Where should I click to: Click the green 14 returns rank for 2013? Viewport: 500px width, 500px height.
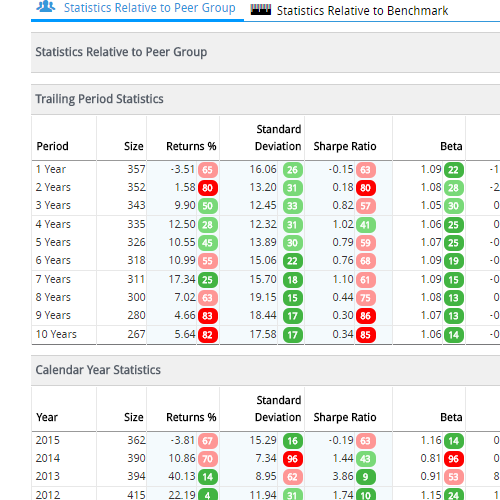208,477
